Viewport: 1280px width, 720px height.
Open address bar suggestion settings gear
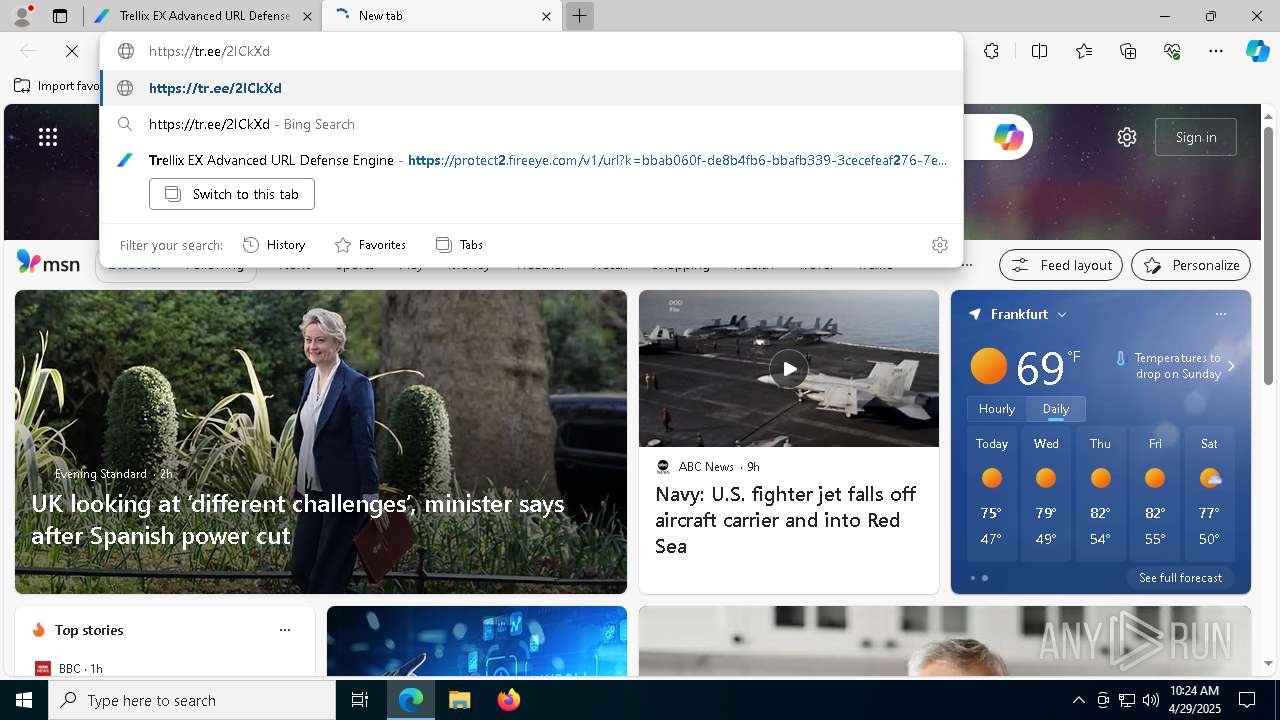(x=939, y=245)
